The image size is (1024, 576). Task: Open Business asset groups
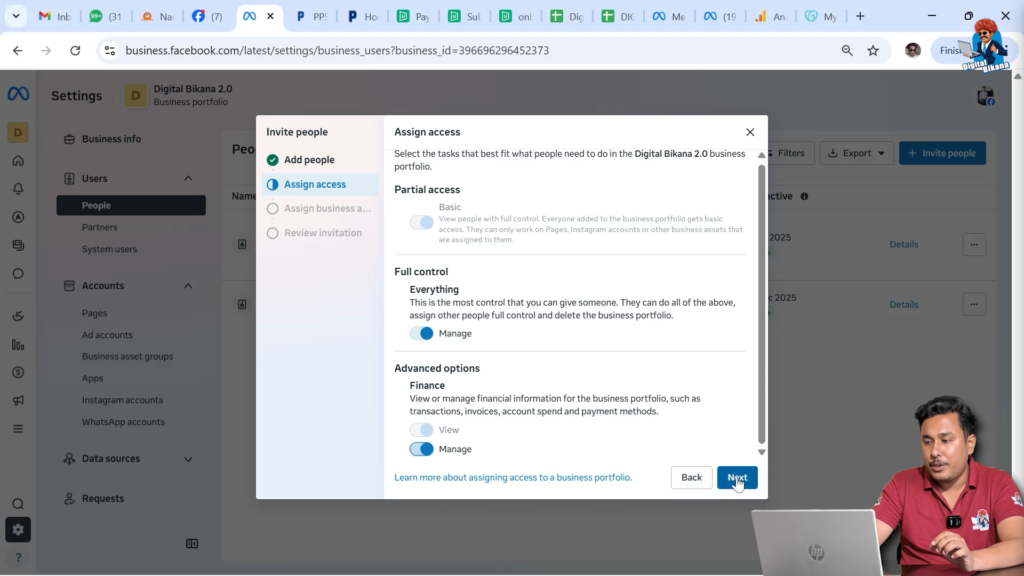point(127,356)
